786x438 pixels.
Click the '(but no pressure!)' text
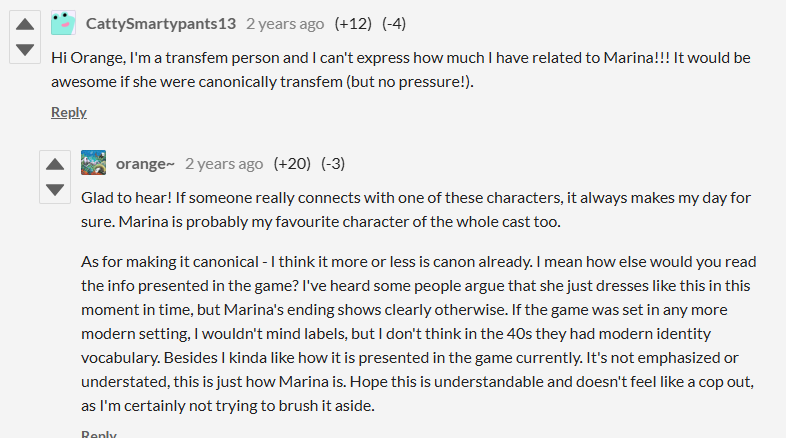pos(410,82)
